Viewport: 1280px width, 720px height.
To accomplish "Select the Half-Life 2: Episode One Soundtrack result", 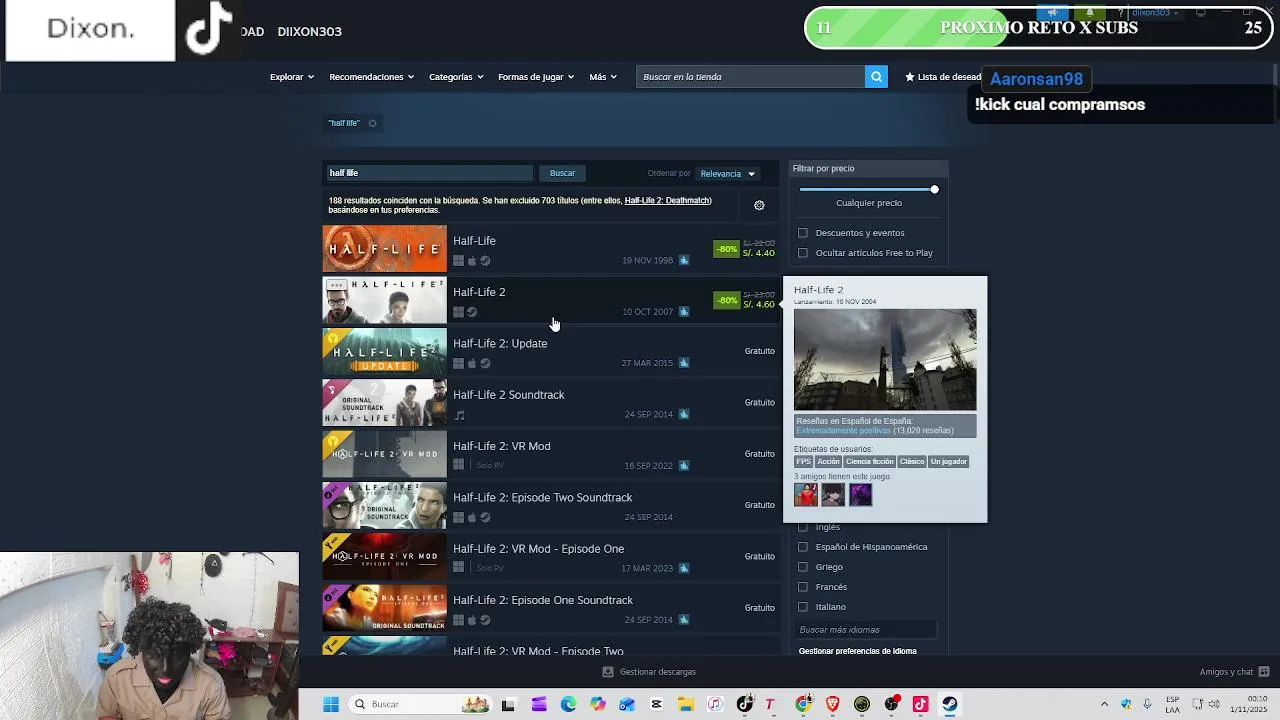I will click(550, 607).
